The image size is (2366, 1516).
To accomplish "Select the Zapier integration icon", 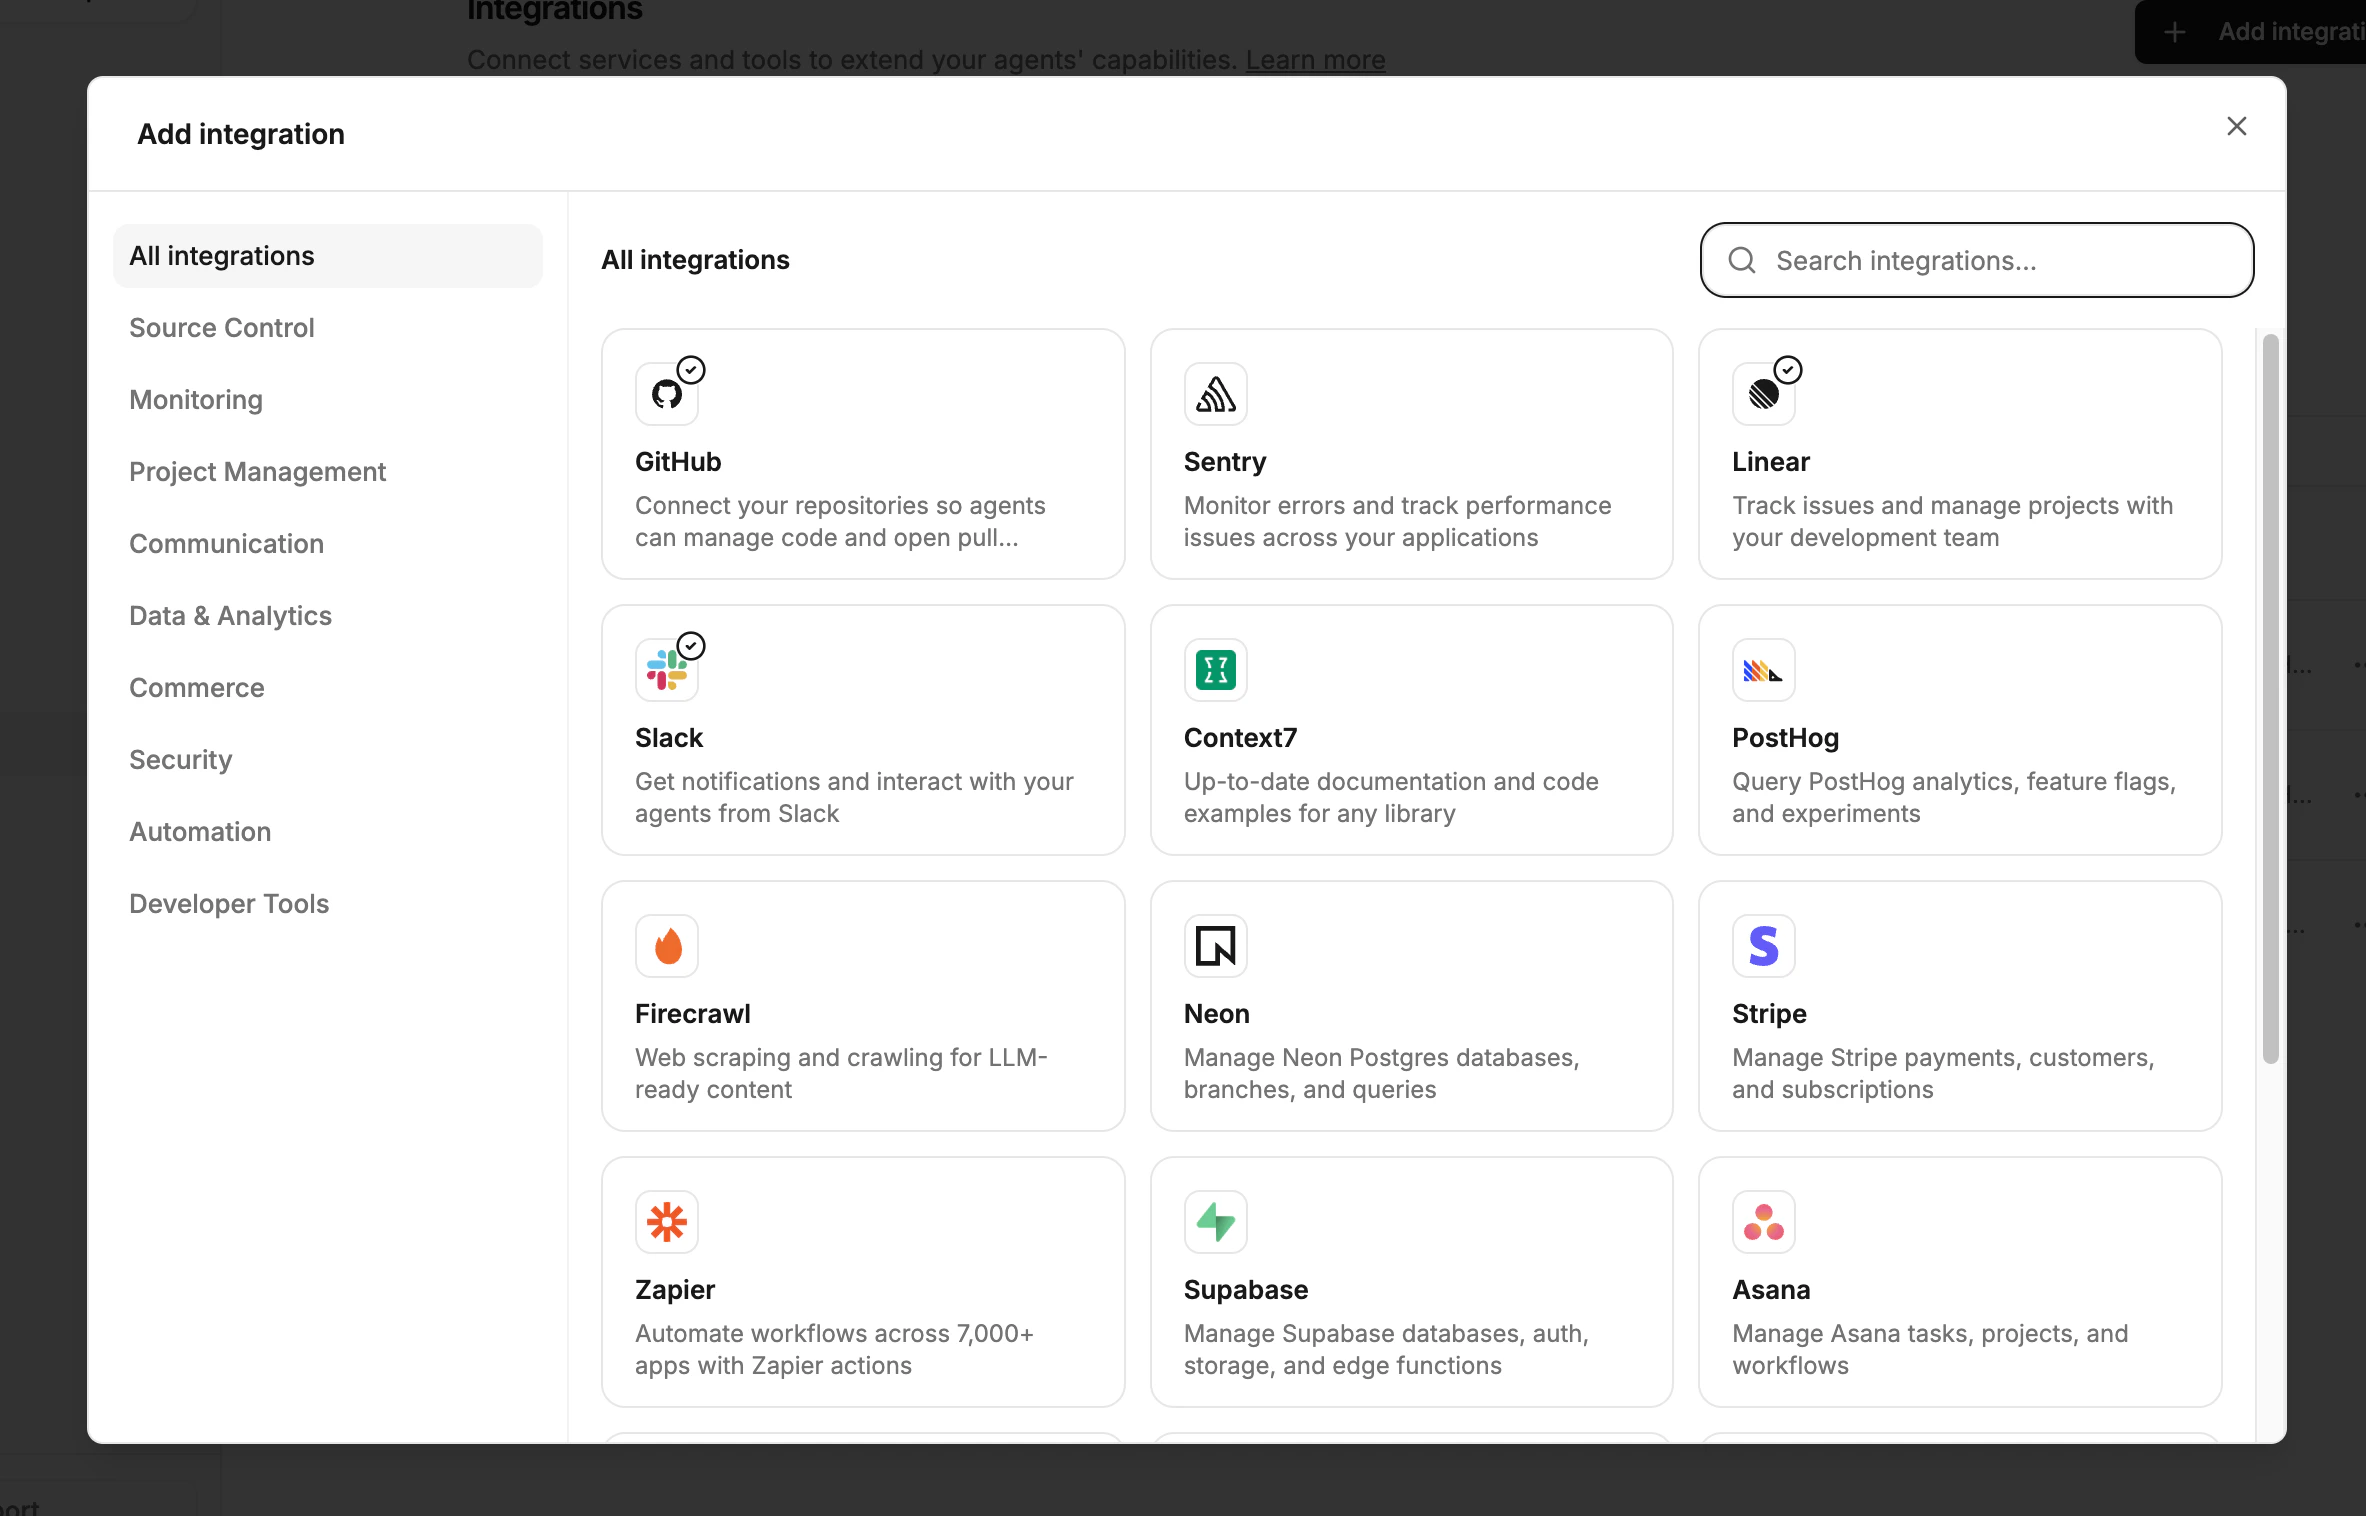I will 666,1221.
